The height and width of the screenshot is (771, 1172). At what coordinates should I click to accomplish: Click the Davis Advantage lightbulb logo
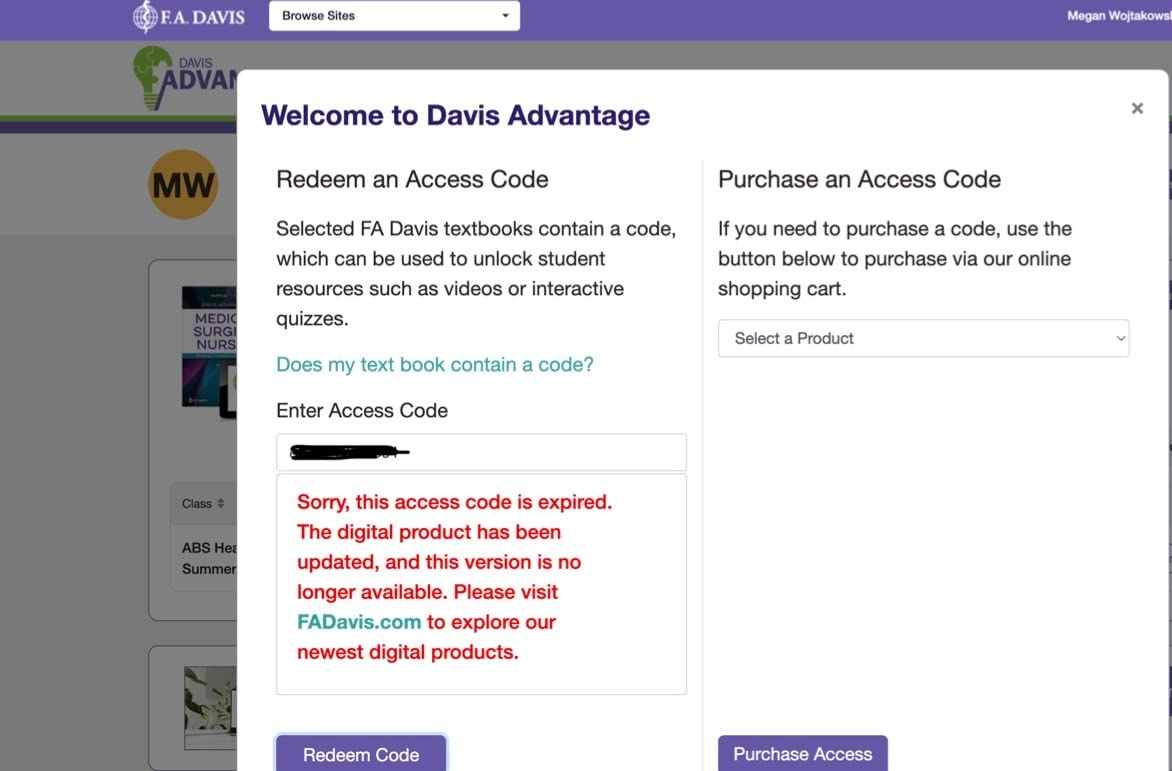tap(153, 78)
